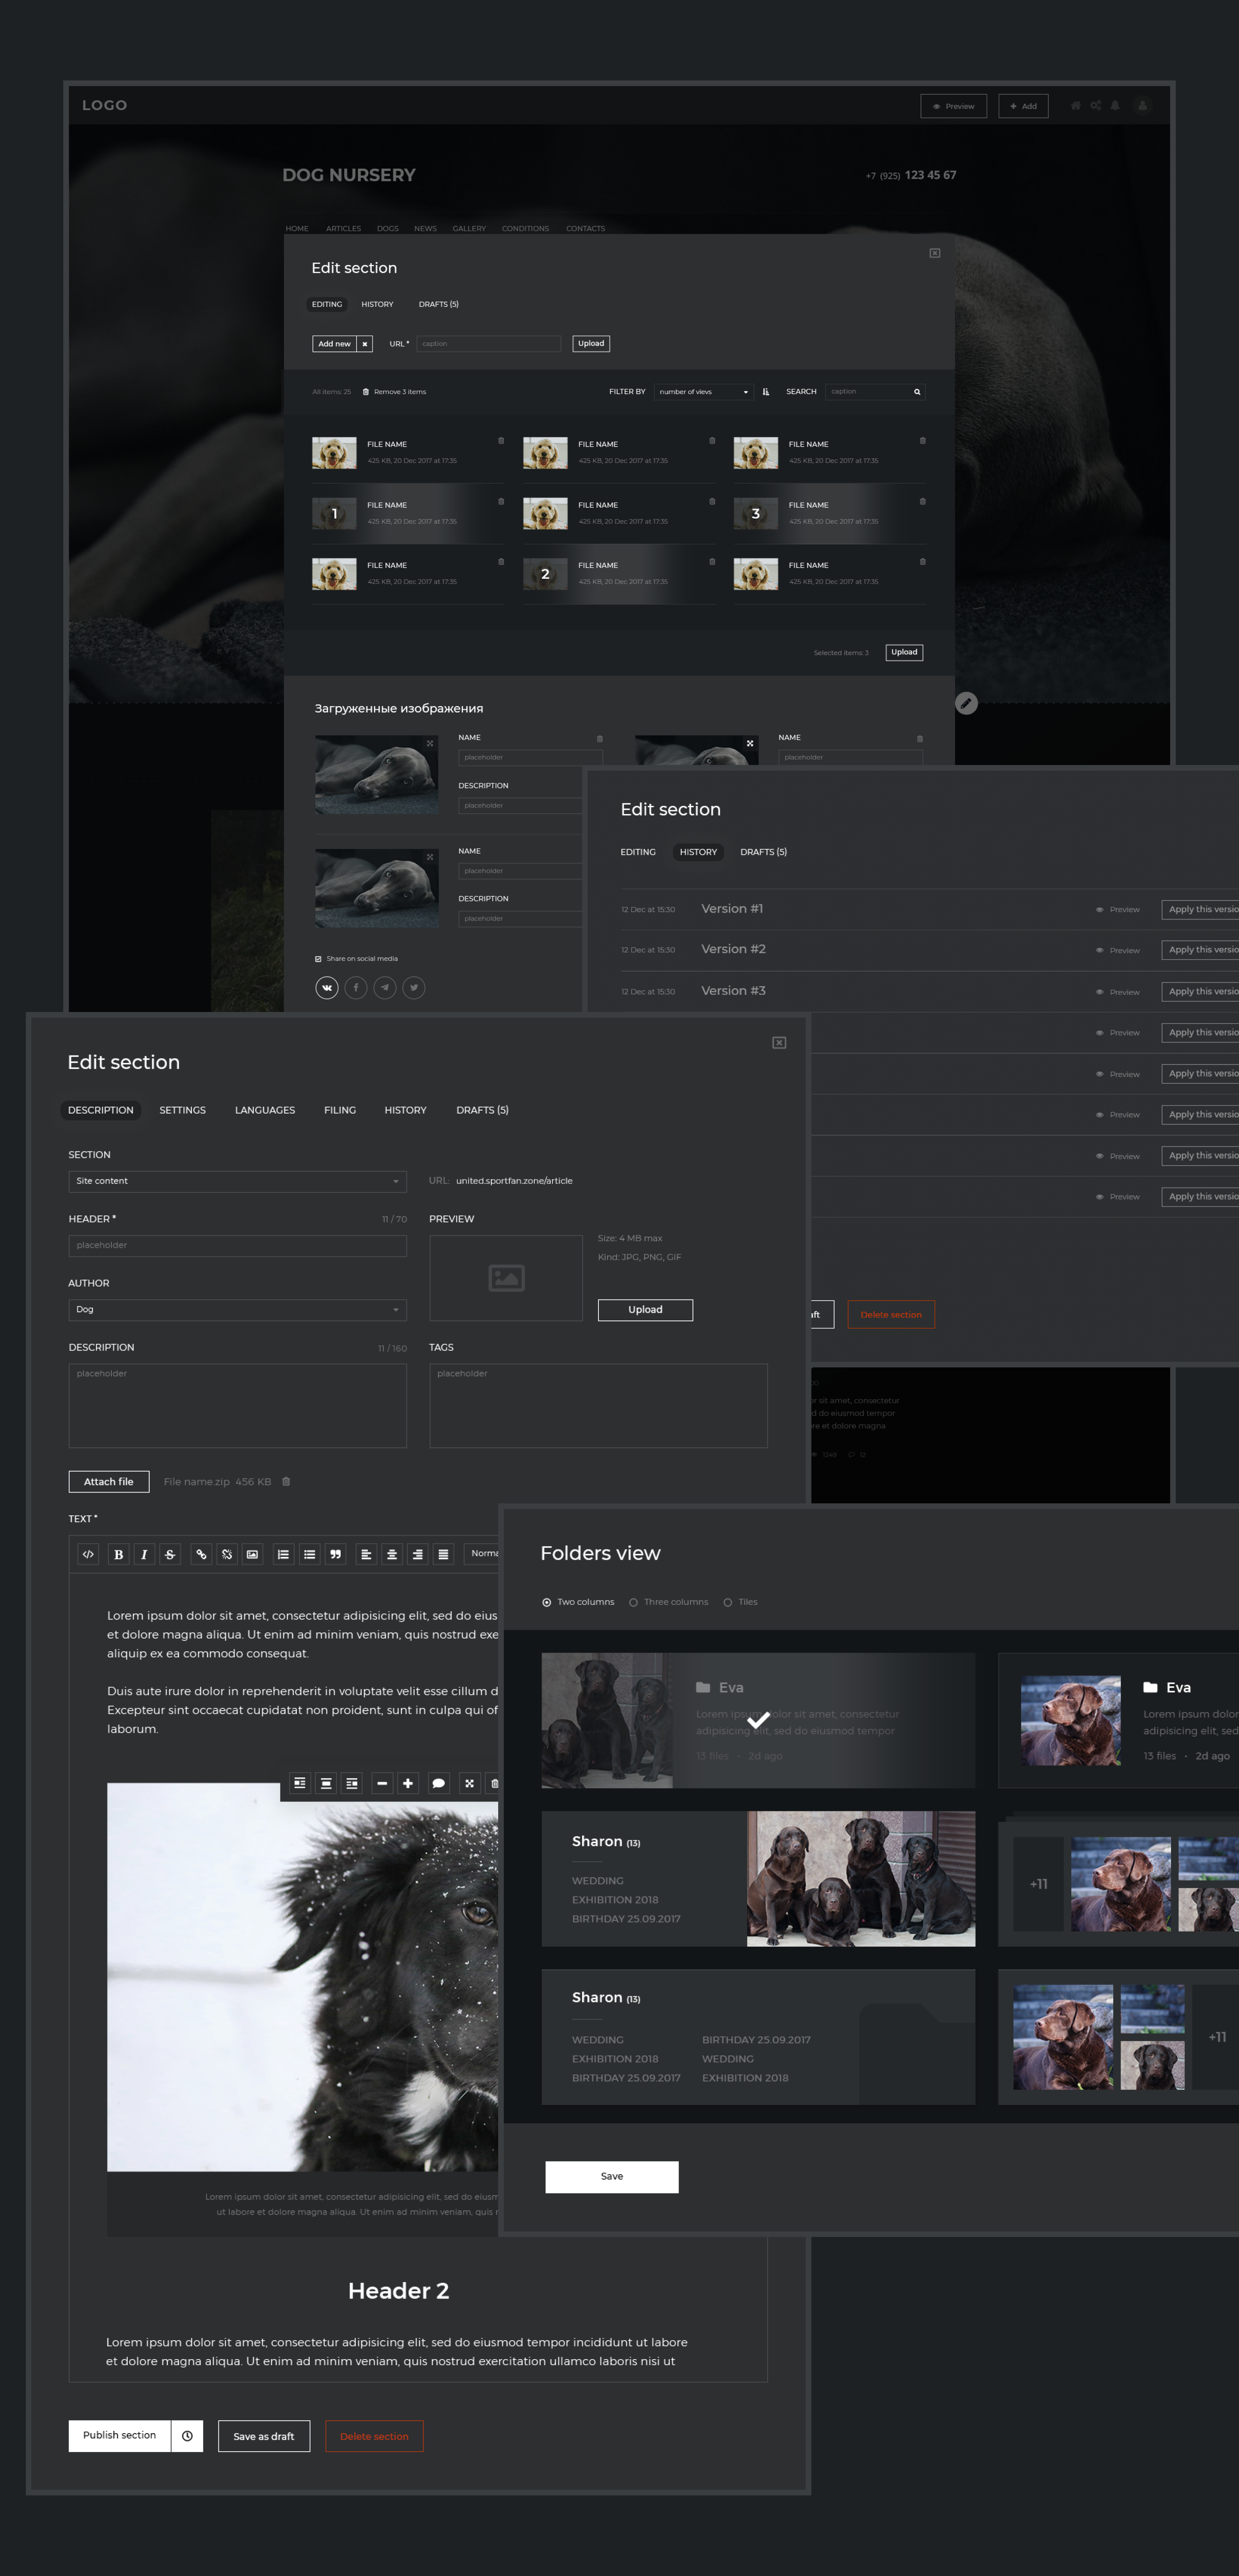1239x2576 pixels.
Task: Add image caption with comment icon
Action: pos(438,1783)
